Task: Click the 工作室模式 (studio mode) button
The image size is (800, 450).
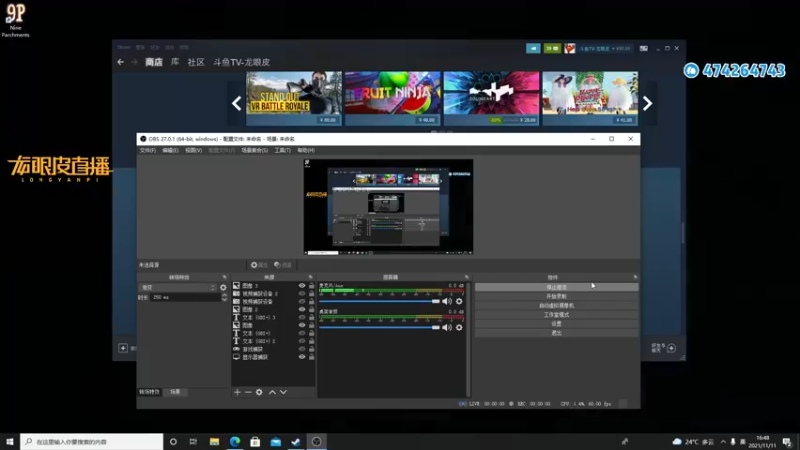Action: click(556, 315)
